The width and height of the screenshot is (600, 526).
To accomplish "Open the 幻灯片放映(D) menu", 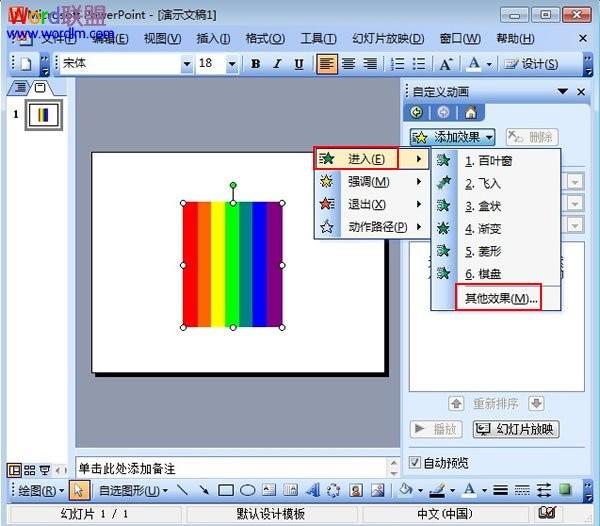I will (388, 39).
